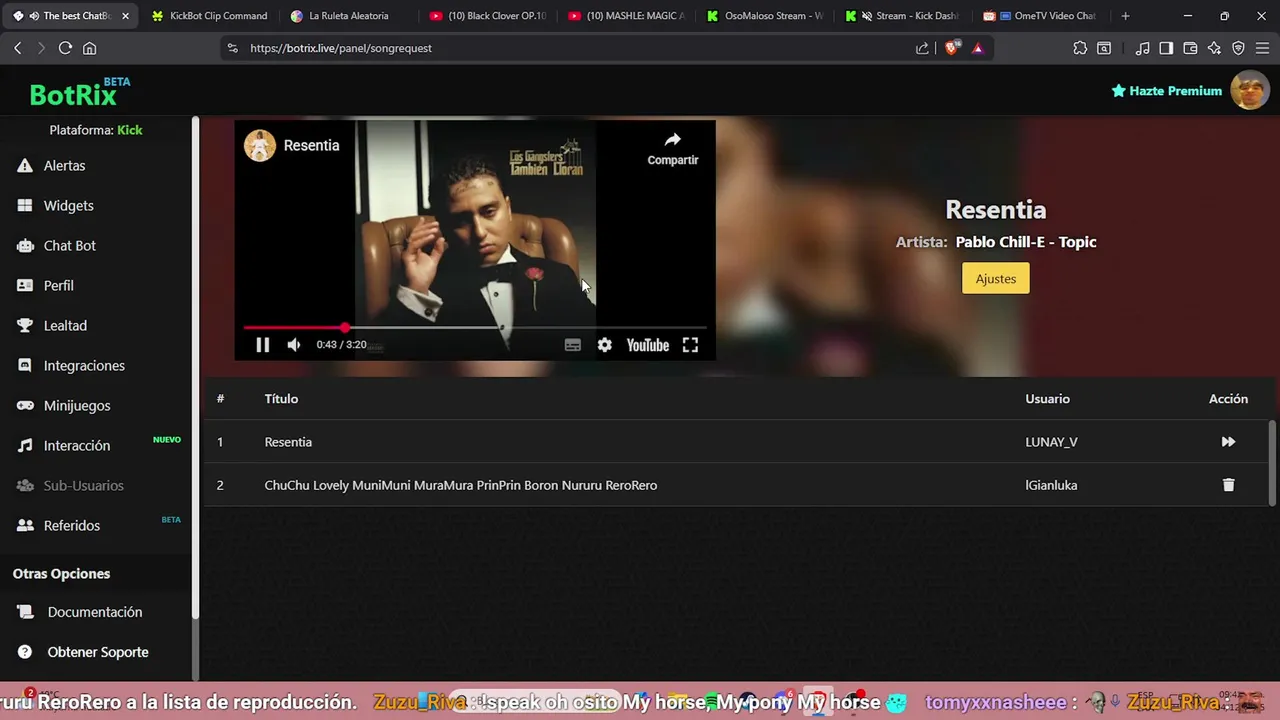Click the Acción column header

pyautogui.click(x=1228, y=399)
